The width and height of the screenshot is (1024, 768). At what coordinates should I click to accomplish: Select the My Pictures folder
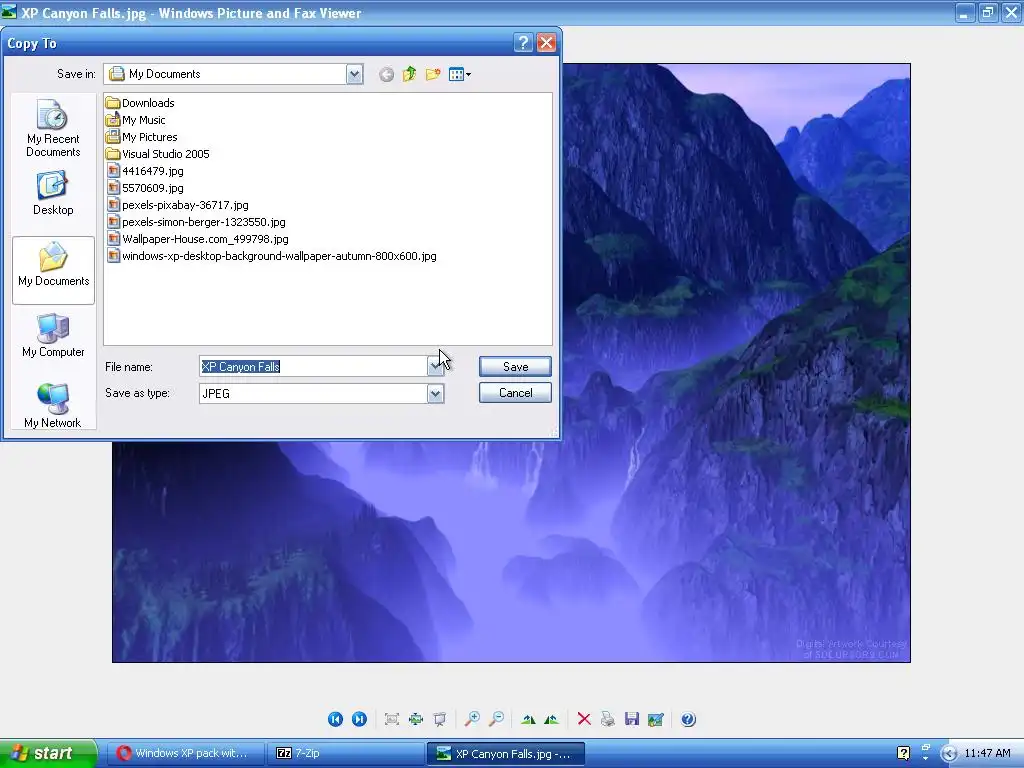[x=141, y=136]
